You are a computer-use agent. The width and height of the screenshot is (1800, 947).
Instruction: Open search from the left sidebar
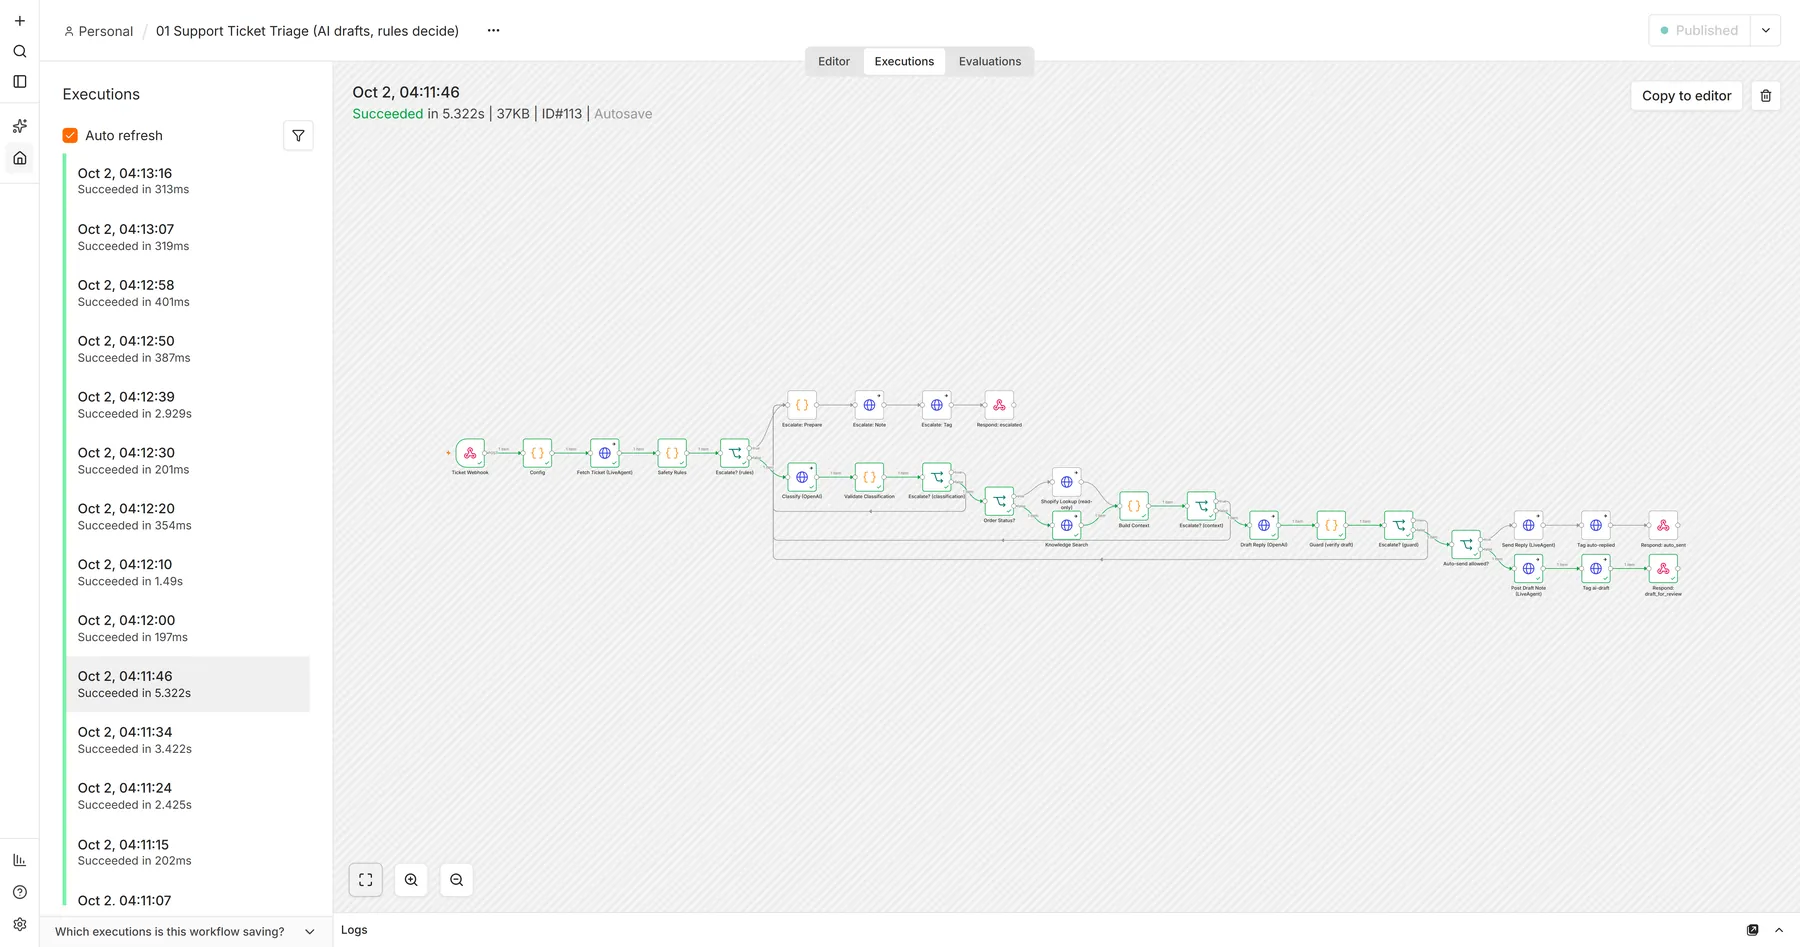pyautogui.click(x=20, y=51)
